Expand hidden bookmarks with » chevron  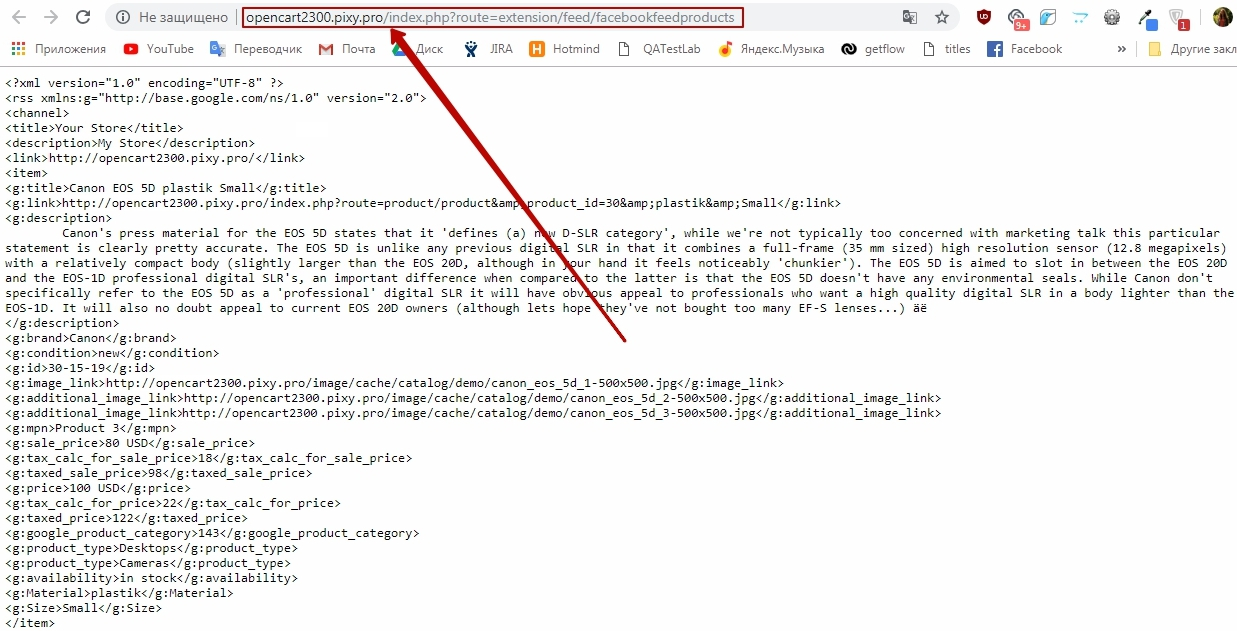(1122, 49)
